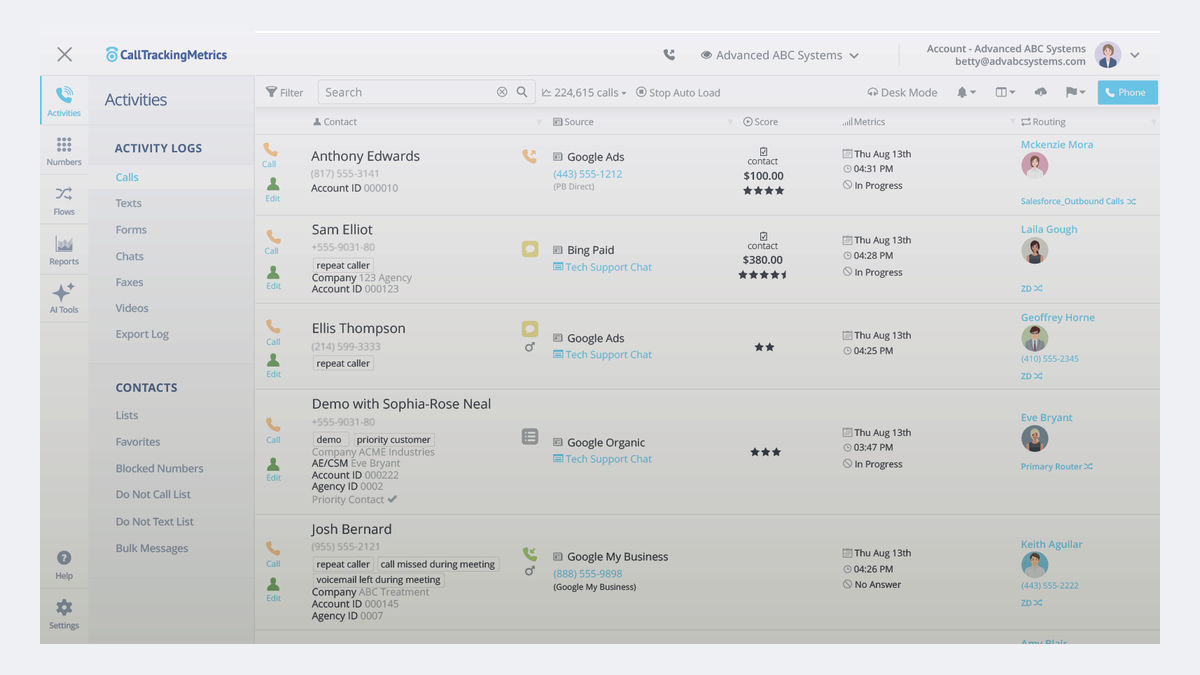Click the cloud download icon
This screenshot has height=675, width=1200.
coord(1040,92)
